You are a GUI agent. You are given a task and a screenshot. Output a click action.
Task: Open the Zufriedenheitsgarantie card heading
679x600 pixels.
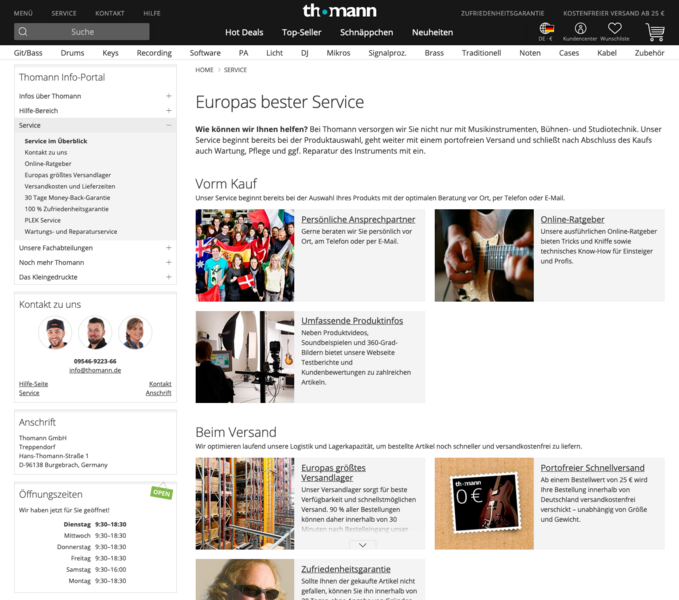pos(346,569)
